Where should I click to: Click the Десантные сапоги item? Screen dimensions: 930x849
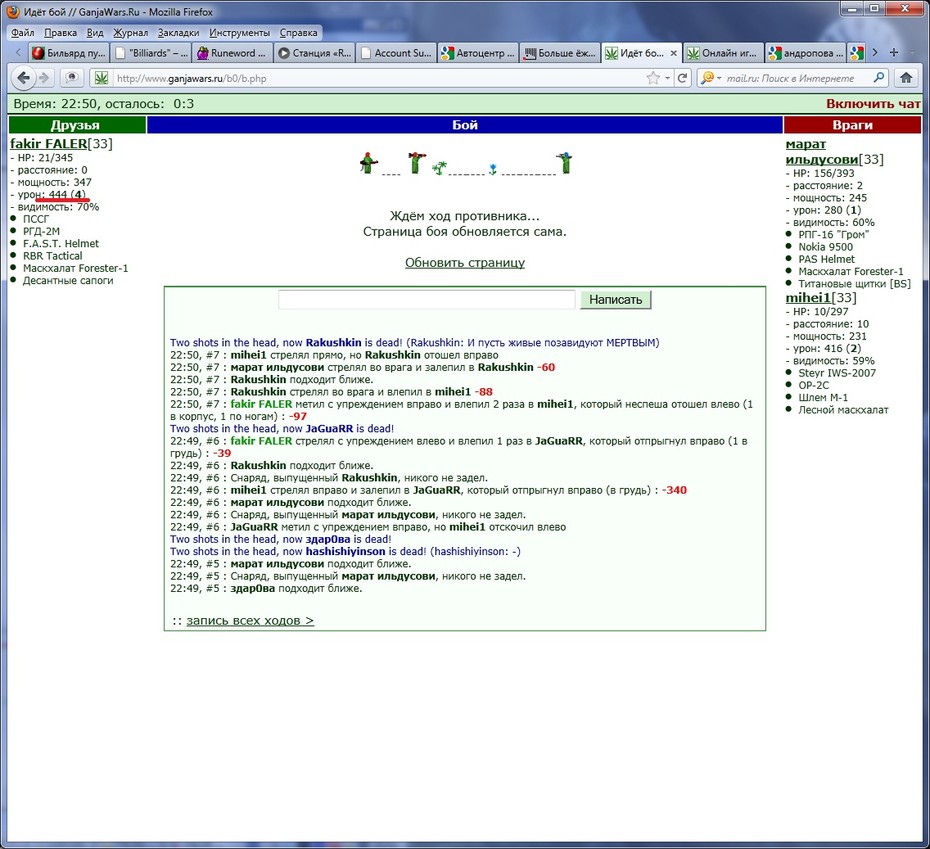click(68, 281)
